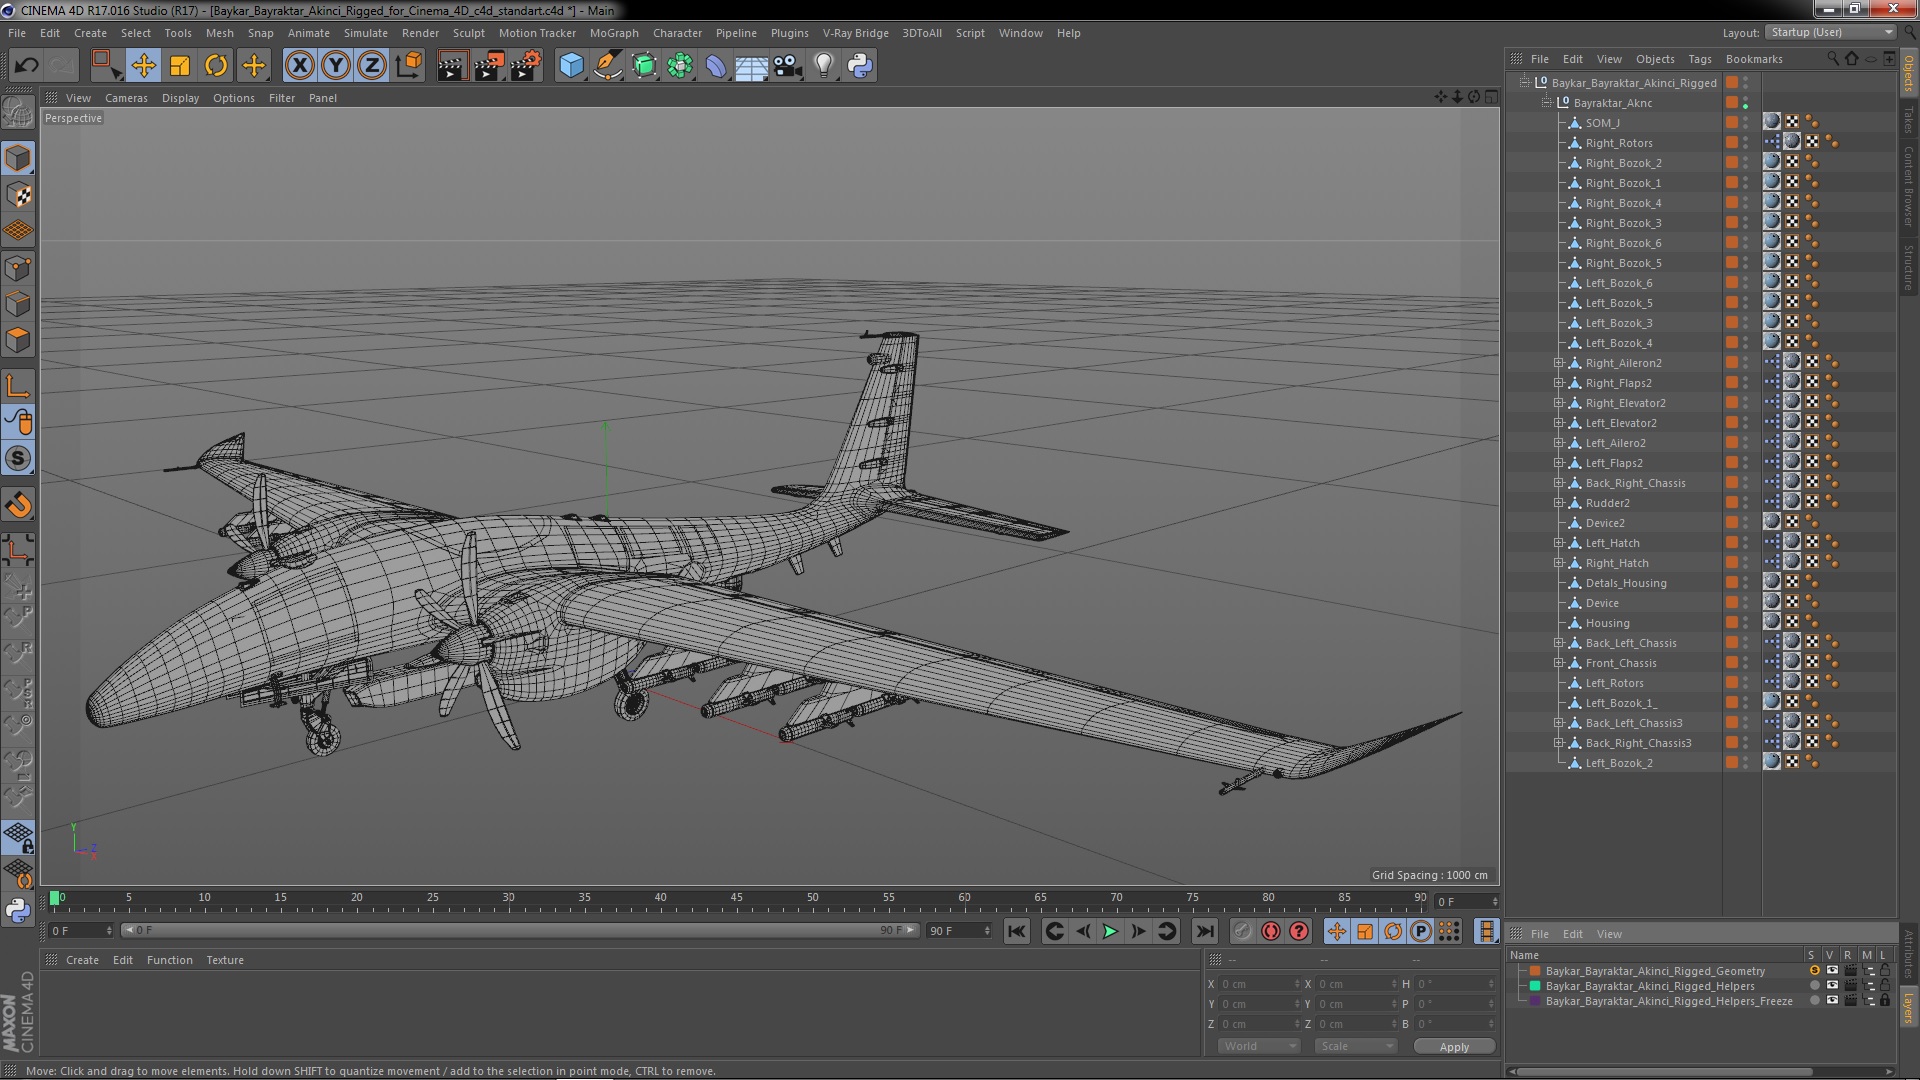The height and width of the screenshot is (1080, 1920).
Task: Click the Bend deformer icon
Action: coord(716,66)
